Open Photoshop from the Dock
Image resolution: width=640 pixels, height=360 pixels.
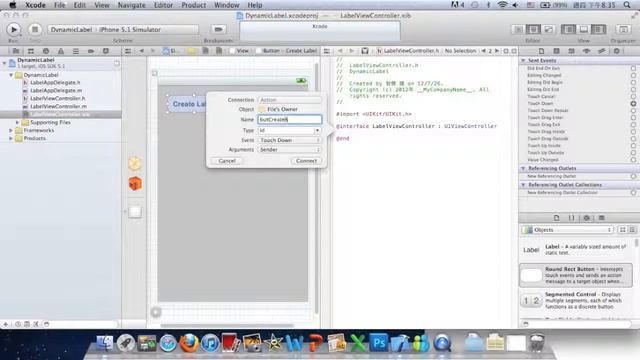coord(378,343)
